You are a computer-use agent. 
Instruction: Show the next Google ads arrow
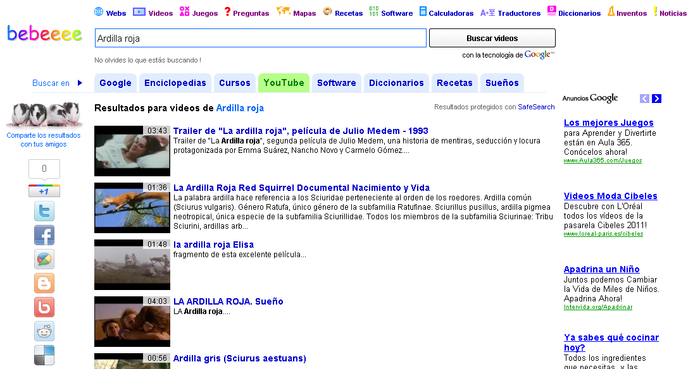tap(656, 99)
